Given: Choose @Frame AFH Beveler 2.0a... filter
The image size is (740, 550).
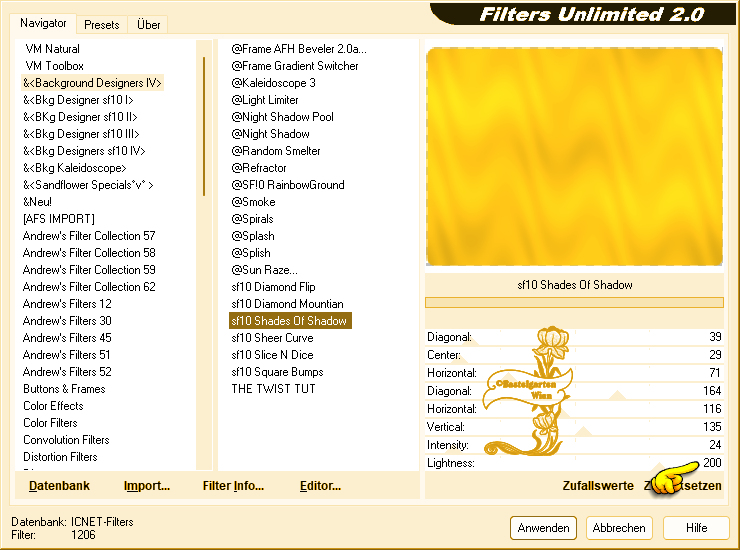Looking at the screenshot, I should (299, 49).
